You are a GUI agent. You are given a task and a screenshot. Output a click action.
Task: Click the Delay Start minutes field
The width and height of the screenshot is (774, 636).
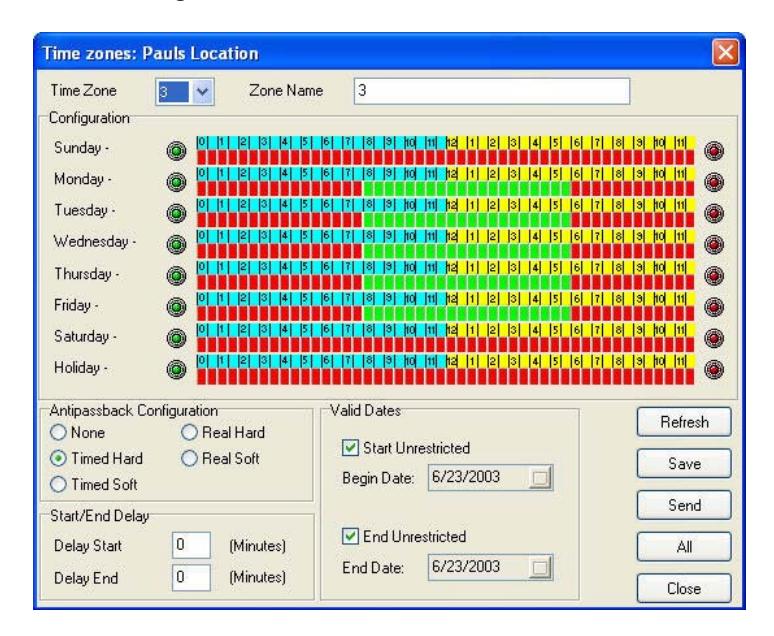click(191, 545)
